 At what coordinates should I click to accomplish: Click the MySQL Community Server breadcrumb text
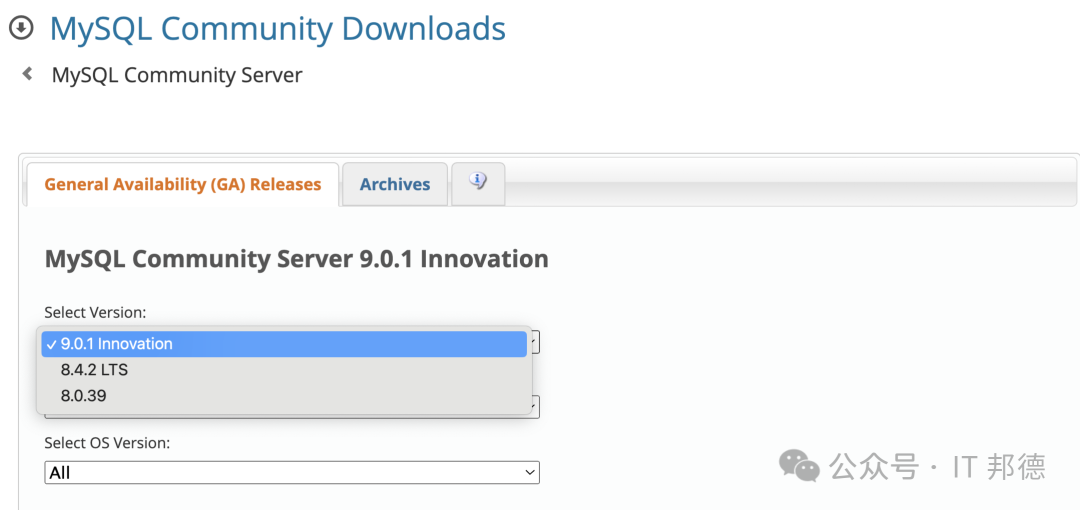(x=177, y=74)
